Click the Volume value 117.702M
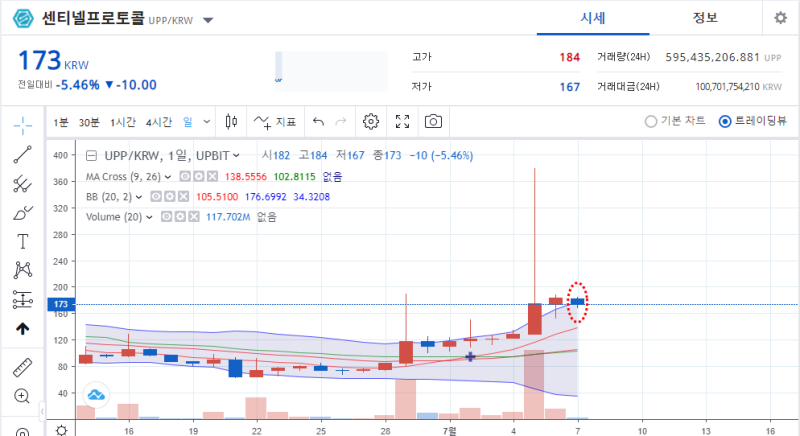The height and width of the screenshot is (436, 800). tap(228, 217)
